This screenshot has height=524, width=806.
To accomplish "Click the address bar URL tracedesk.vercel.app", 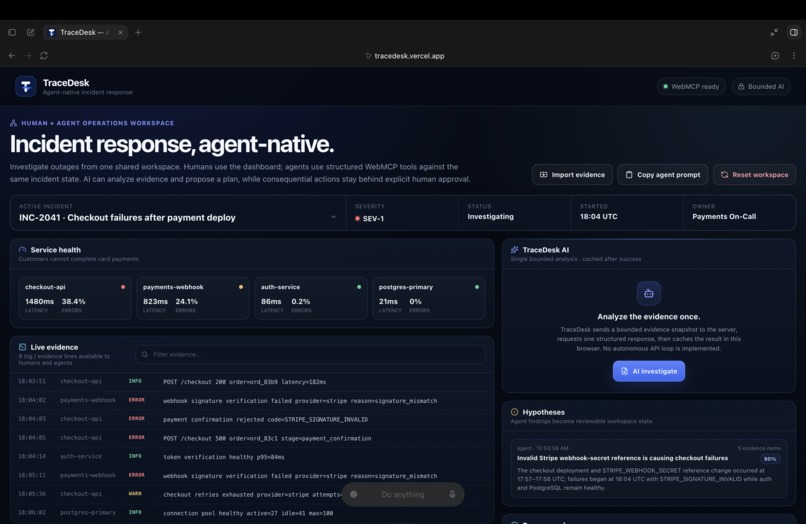I will click(x=409, y=56).
